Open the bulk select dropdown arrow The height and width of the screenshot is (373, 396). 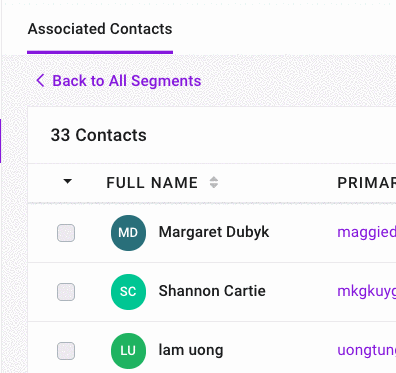point(68,182)
